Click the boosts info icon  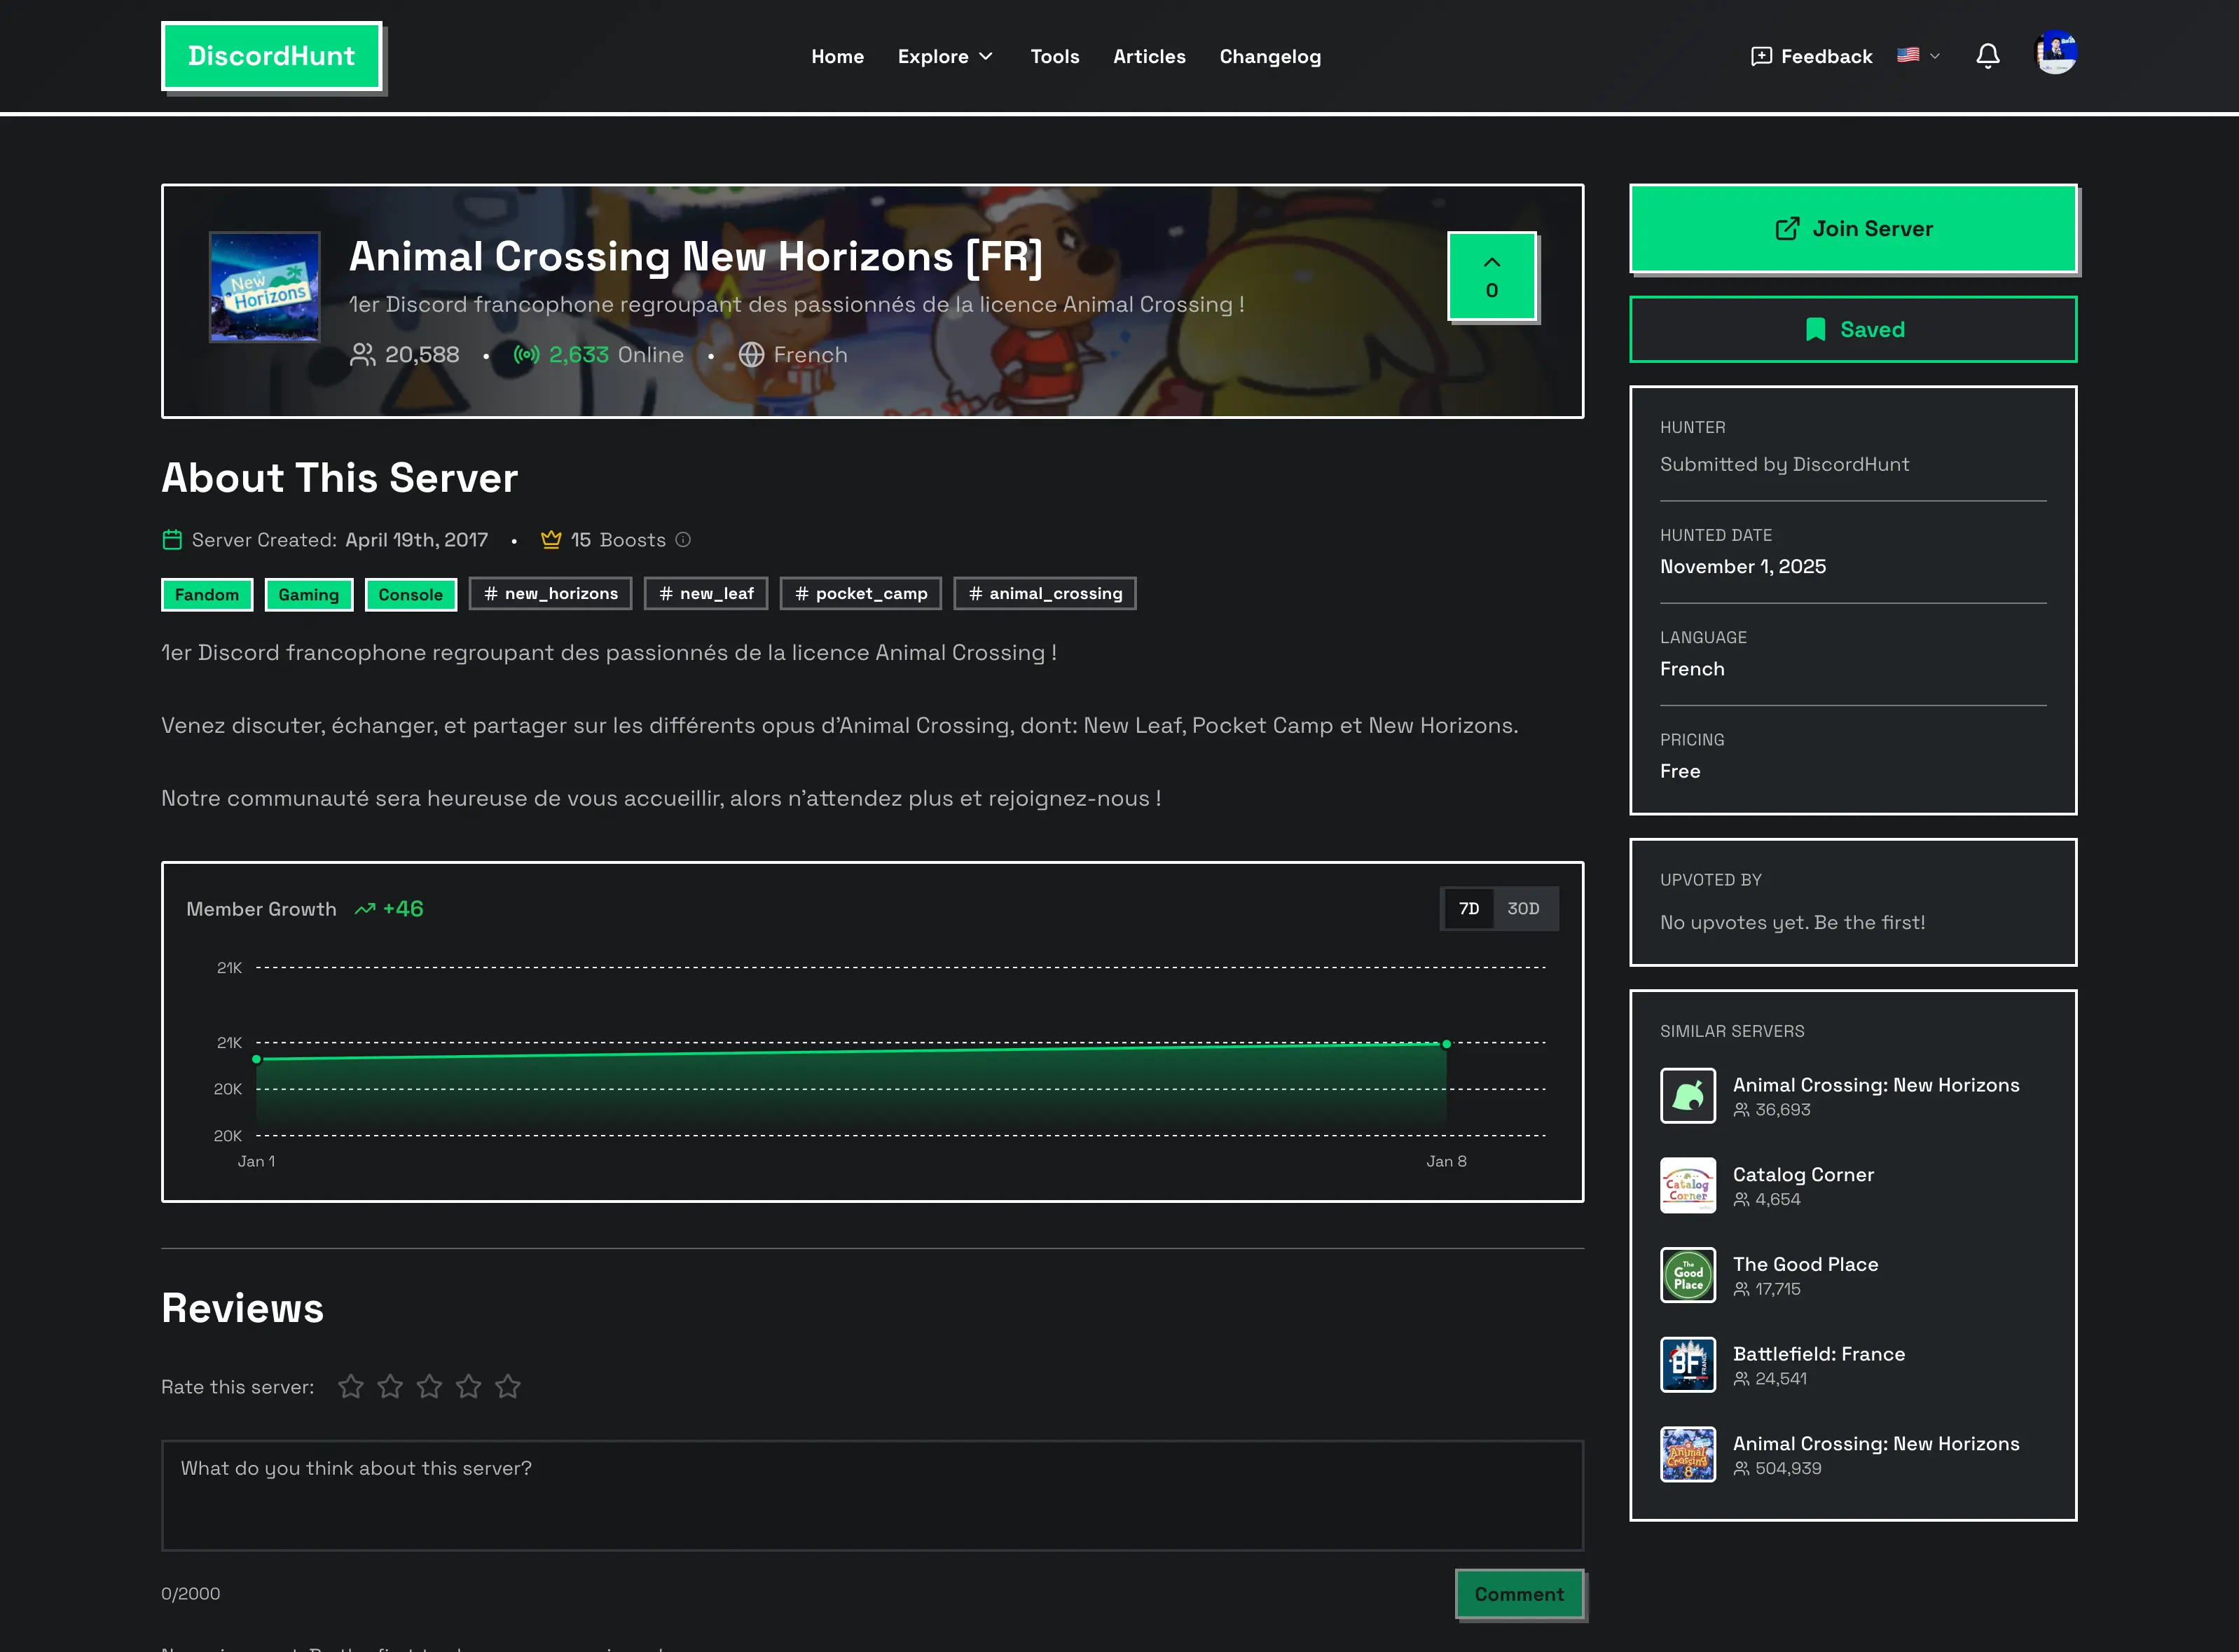point(683,540)
